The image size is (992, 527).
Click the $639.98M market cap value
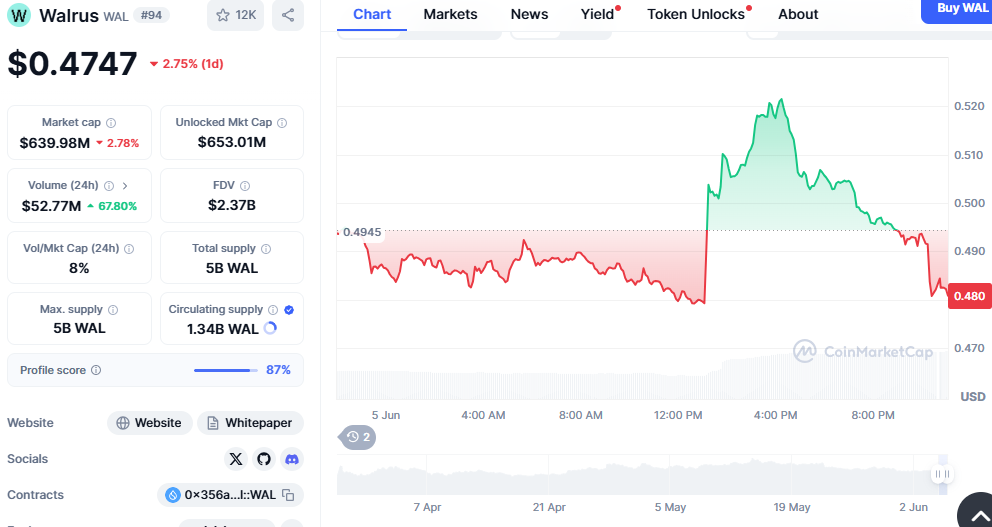54,143
